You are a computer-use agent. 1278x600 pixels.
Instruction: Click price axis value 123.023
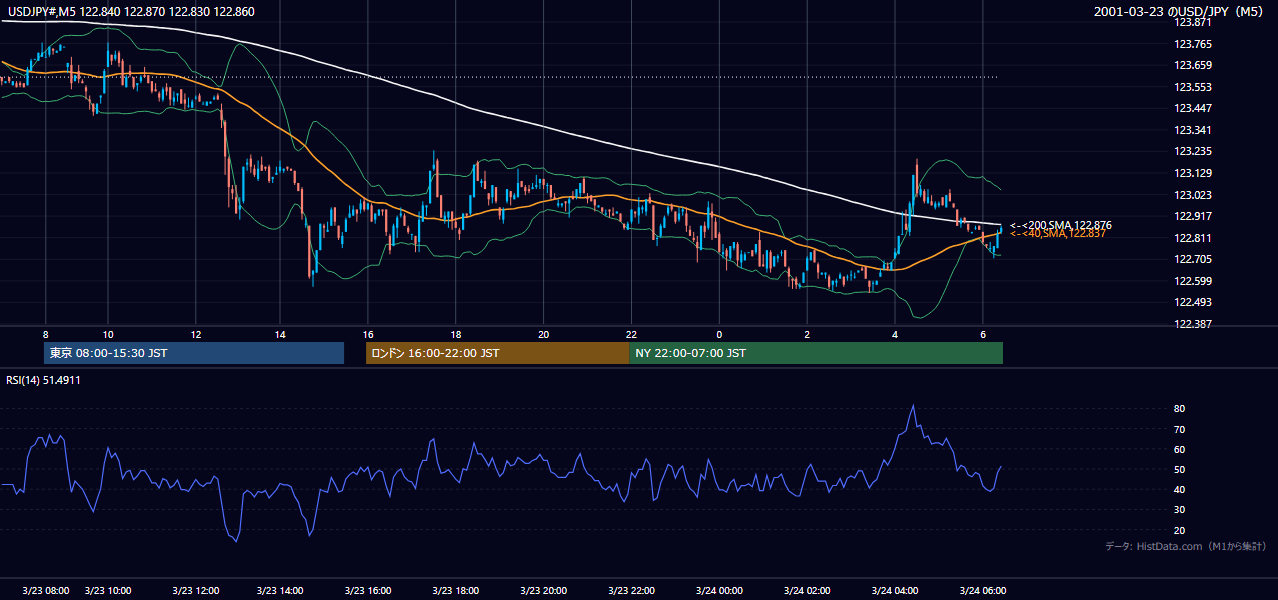pos(1193,195)
